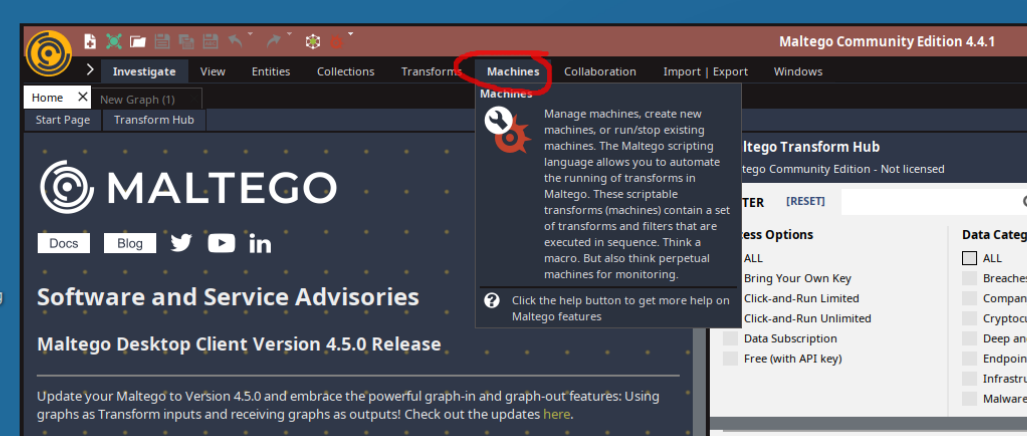The width and height of the screenshot is (1027, 436).
Task: Click the help question-mark icon in the tooltip
Action: point(491,300)
